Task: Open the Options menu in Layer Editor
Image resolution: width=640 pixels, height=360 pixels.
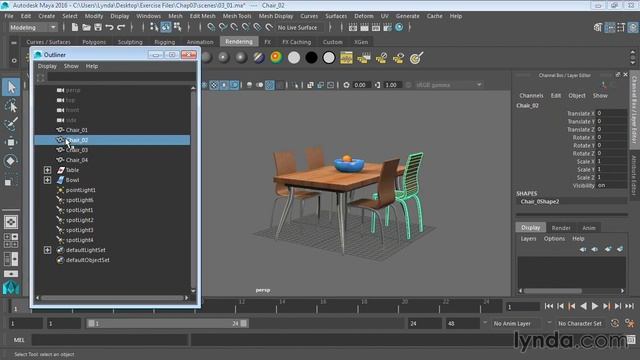Action: (554, 238)
